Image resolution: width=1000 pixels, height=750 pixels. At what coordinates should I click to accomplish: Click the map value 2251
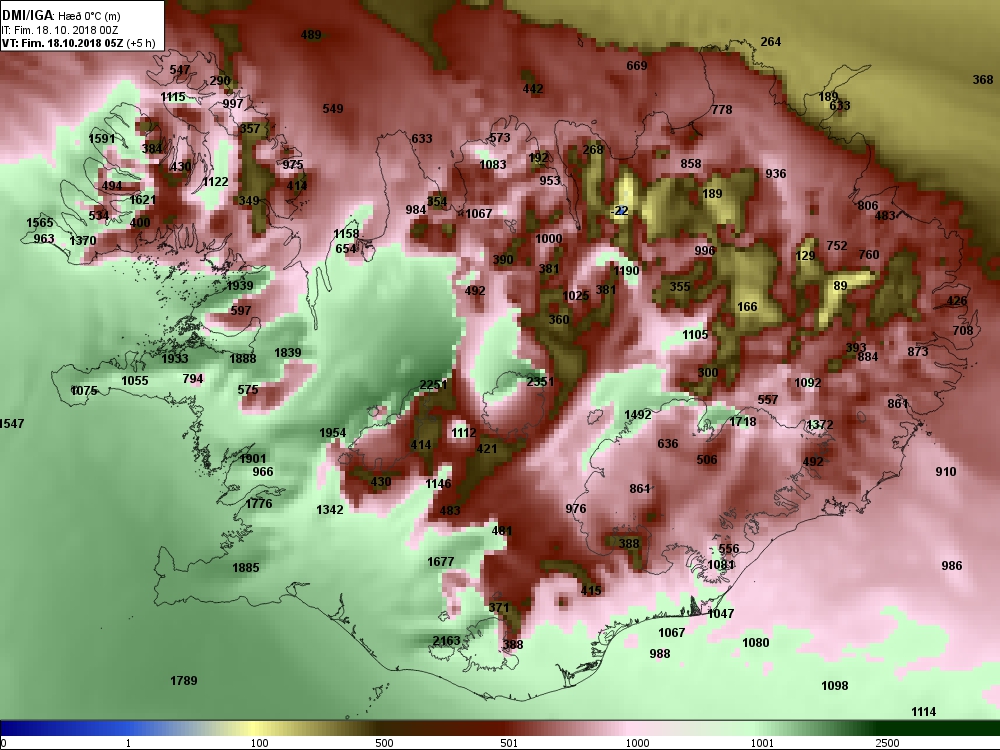click(433, 385)
